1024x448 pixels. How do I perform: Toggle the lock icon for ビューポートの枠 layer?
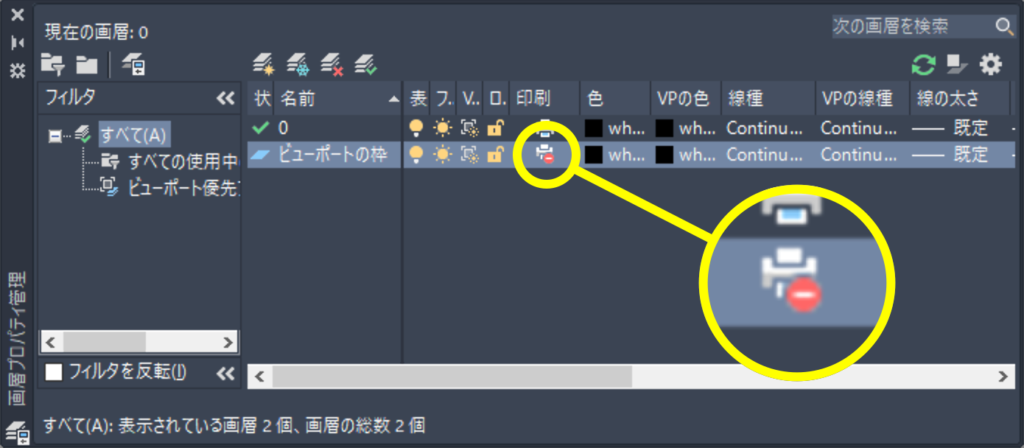496,154
